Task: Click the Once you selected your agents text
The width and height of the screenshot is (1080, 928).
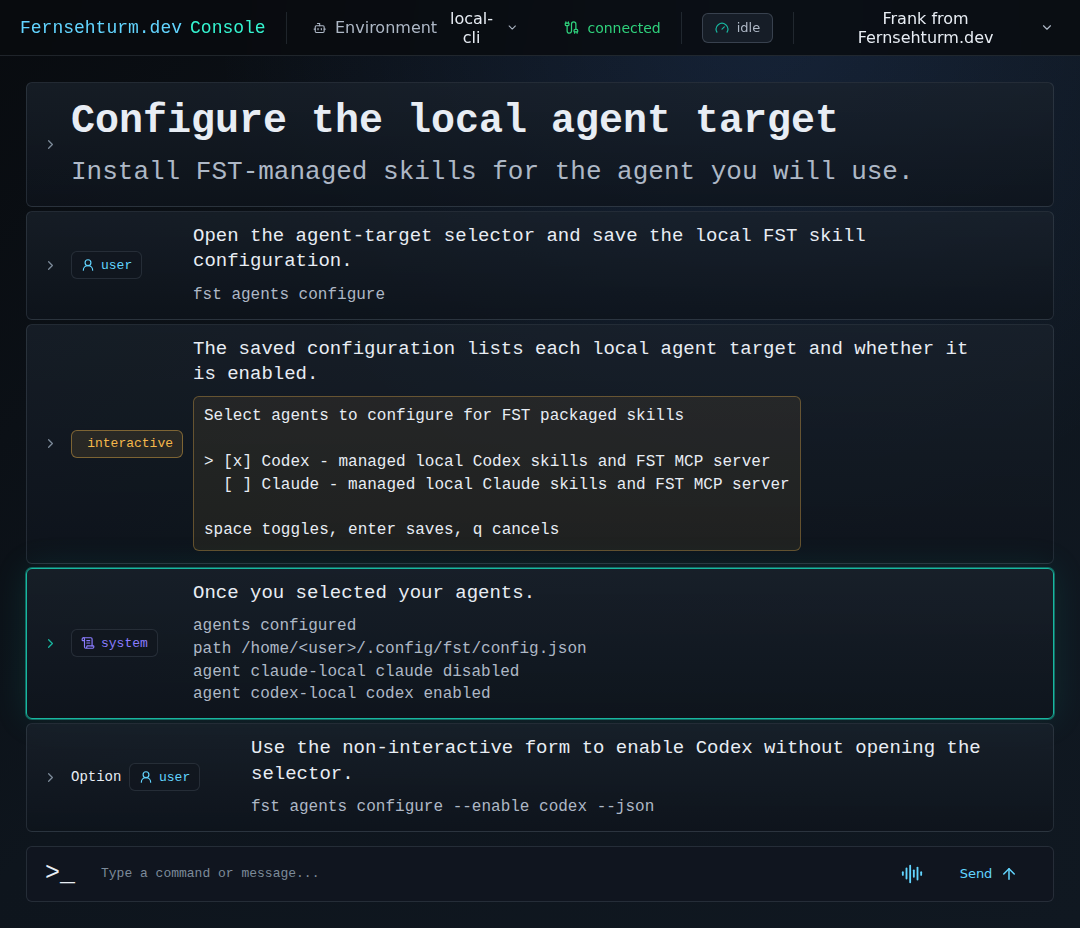Action: 363,592
